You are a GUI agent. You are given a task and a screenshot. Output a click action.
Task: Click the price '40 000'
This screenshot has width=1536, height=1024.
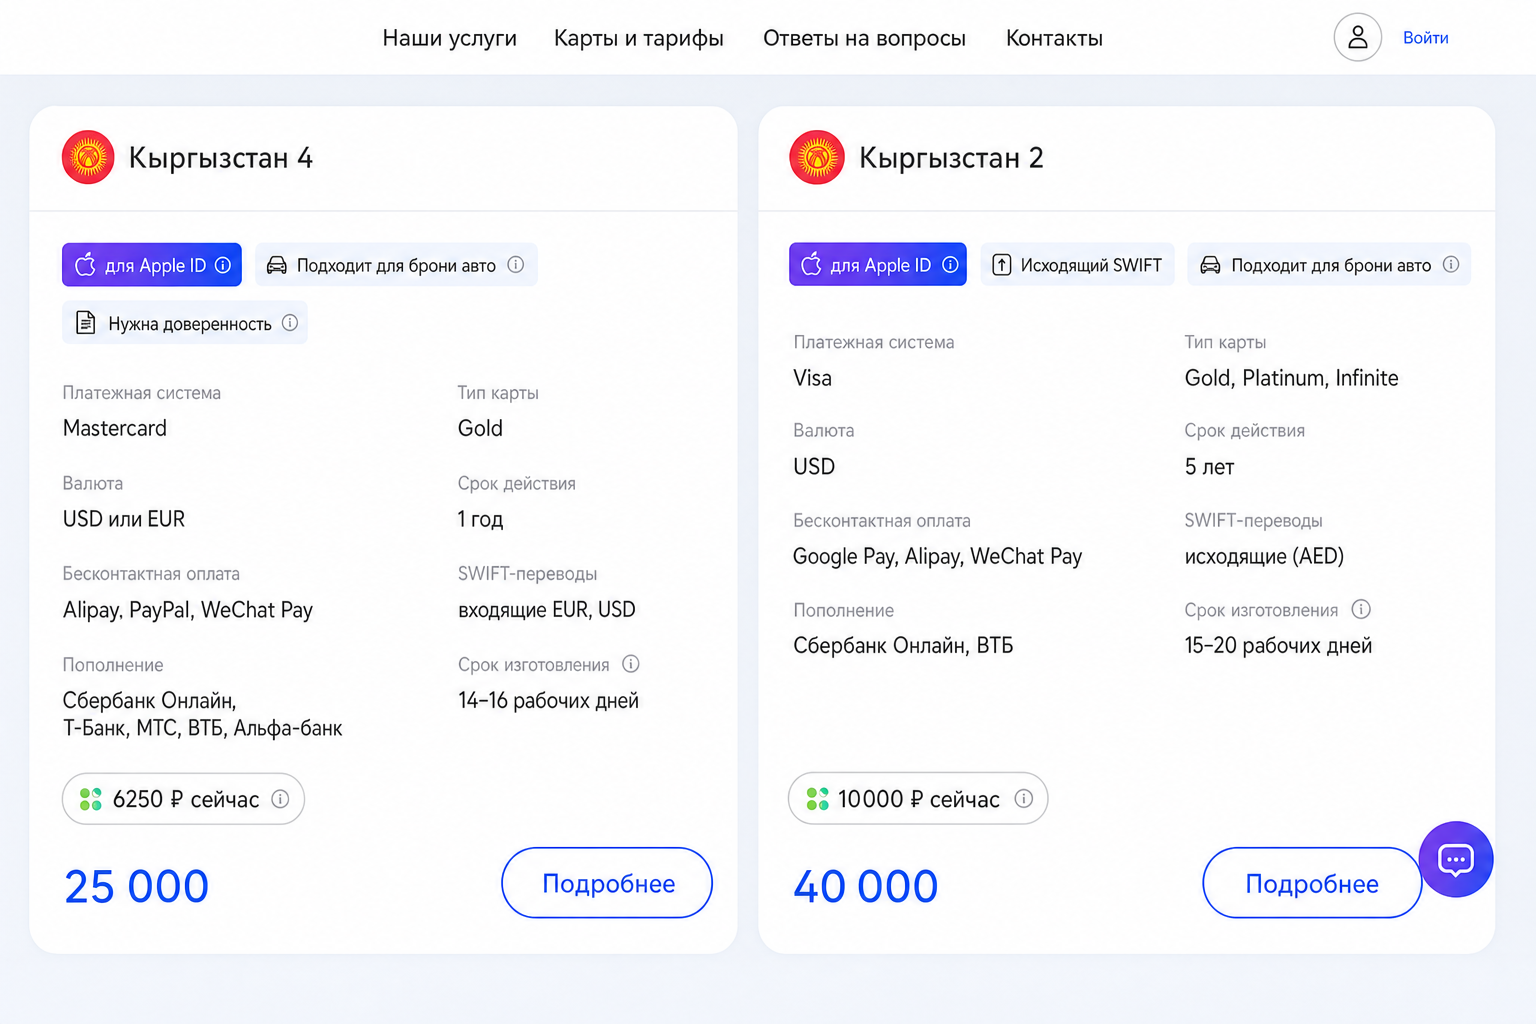[x=866, y=886]
